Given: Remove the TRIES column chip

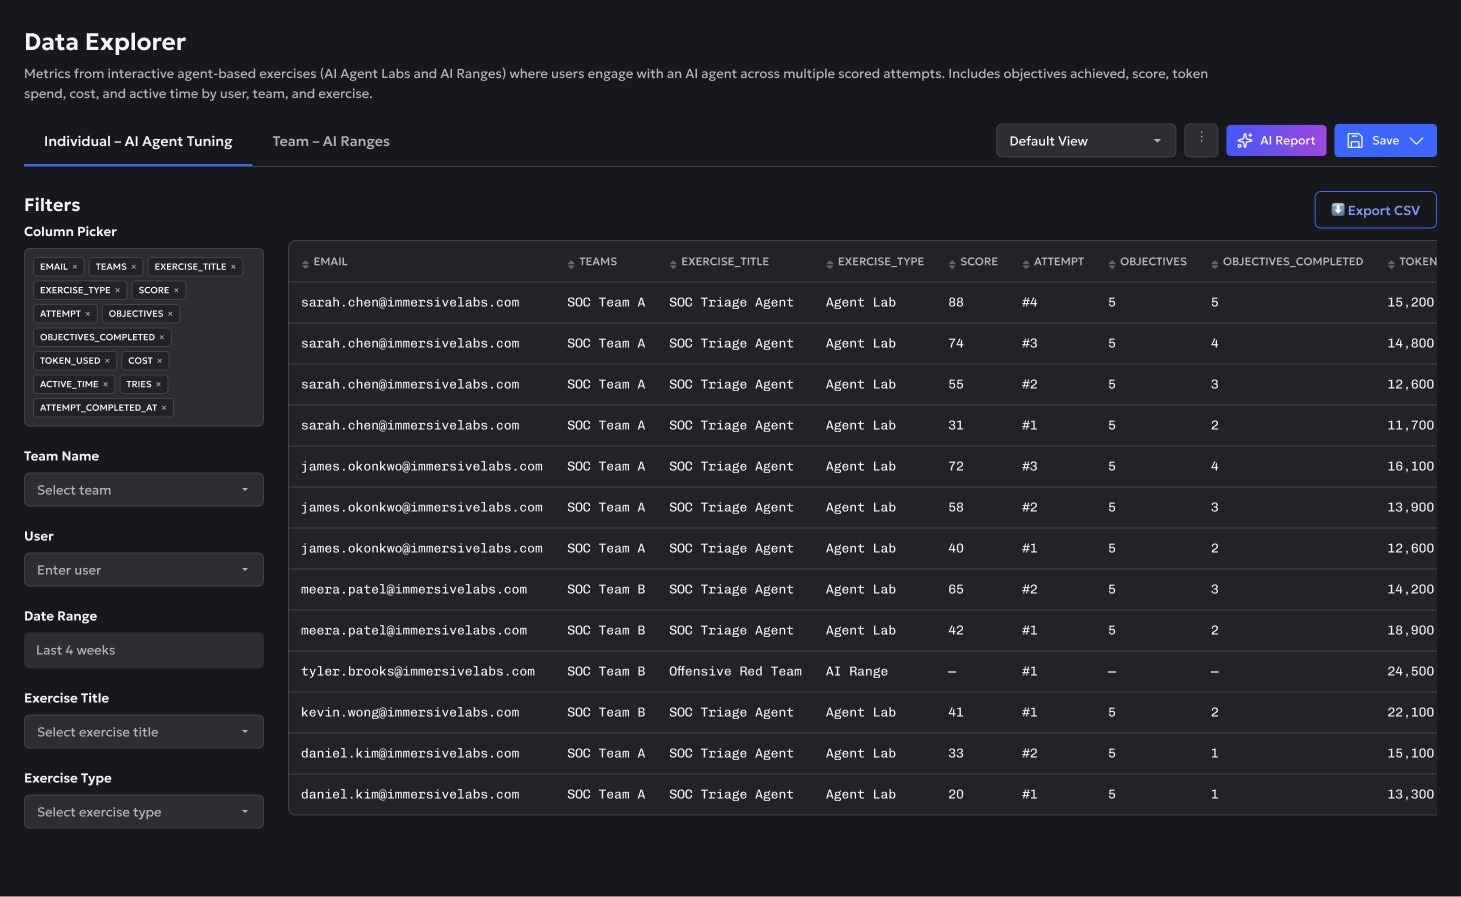Looking at the screenshot, I should tap(159, 384).
